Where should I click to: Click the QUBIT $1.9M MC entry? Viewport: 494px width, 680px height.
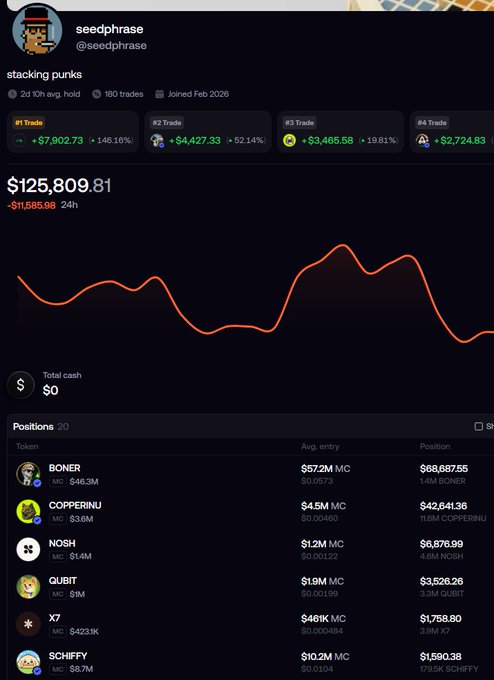point(322,581)
